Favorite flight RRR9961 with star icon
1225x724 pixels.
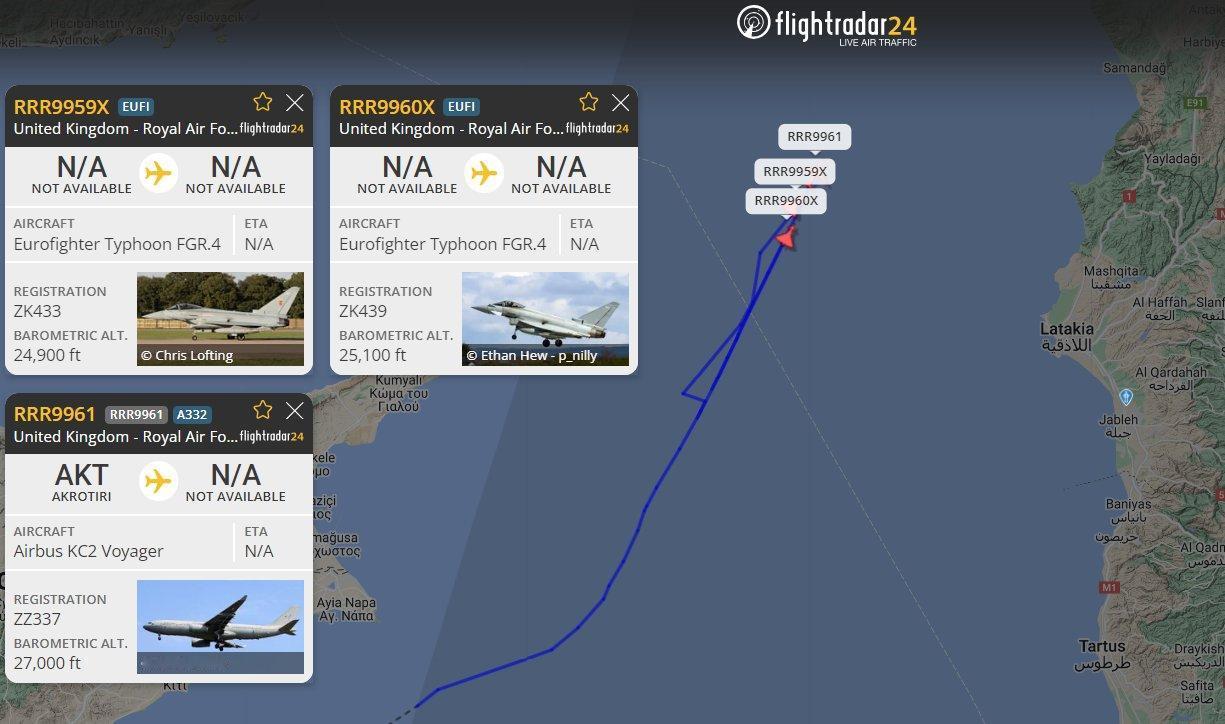[x=263, y=409]
